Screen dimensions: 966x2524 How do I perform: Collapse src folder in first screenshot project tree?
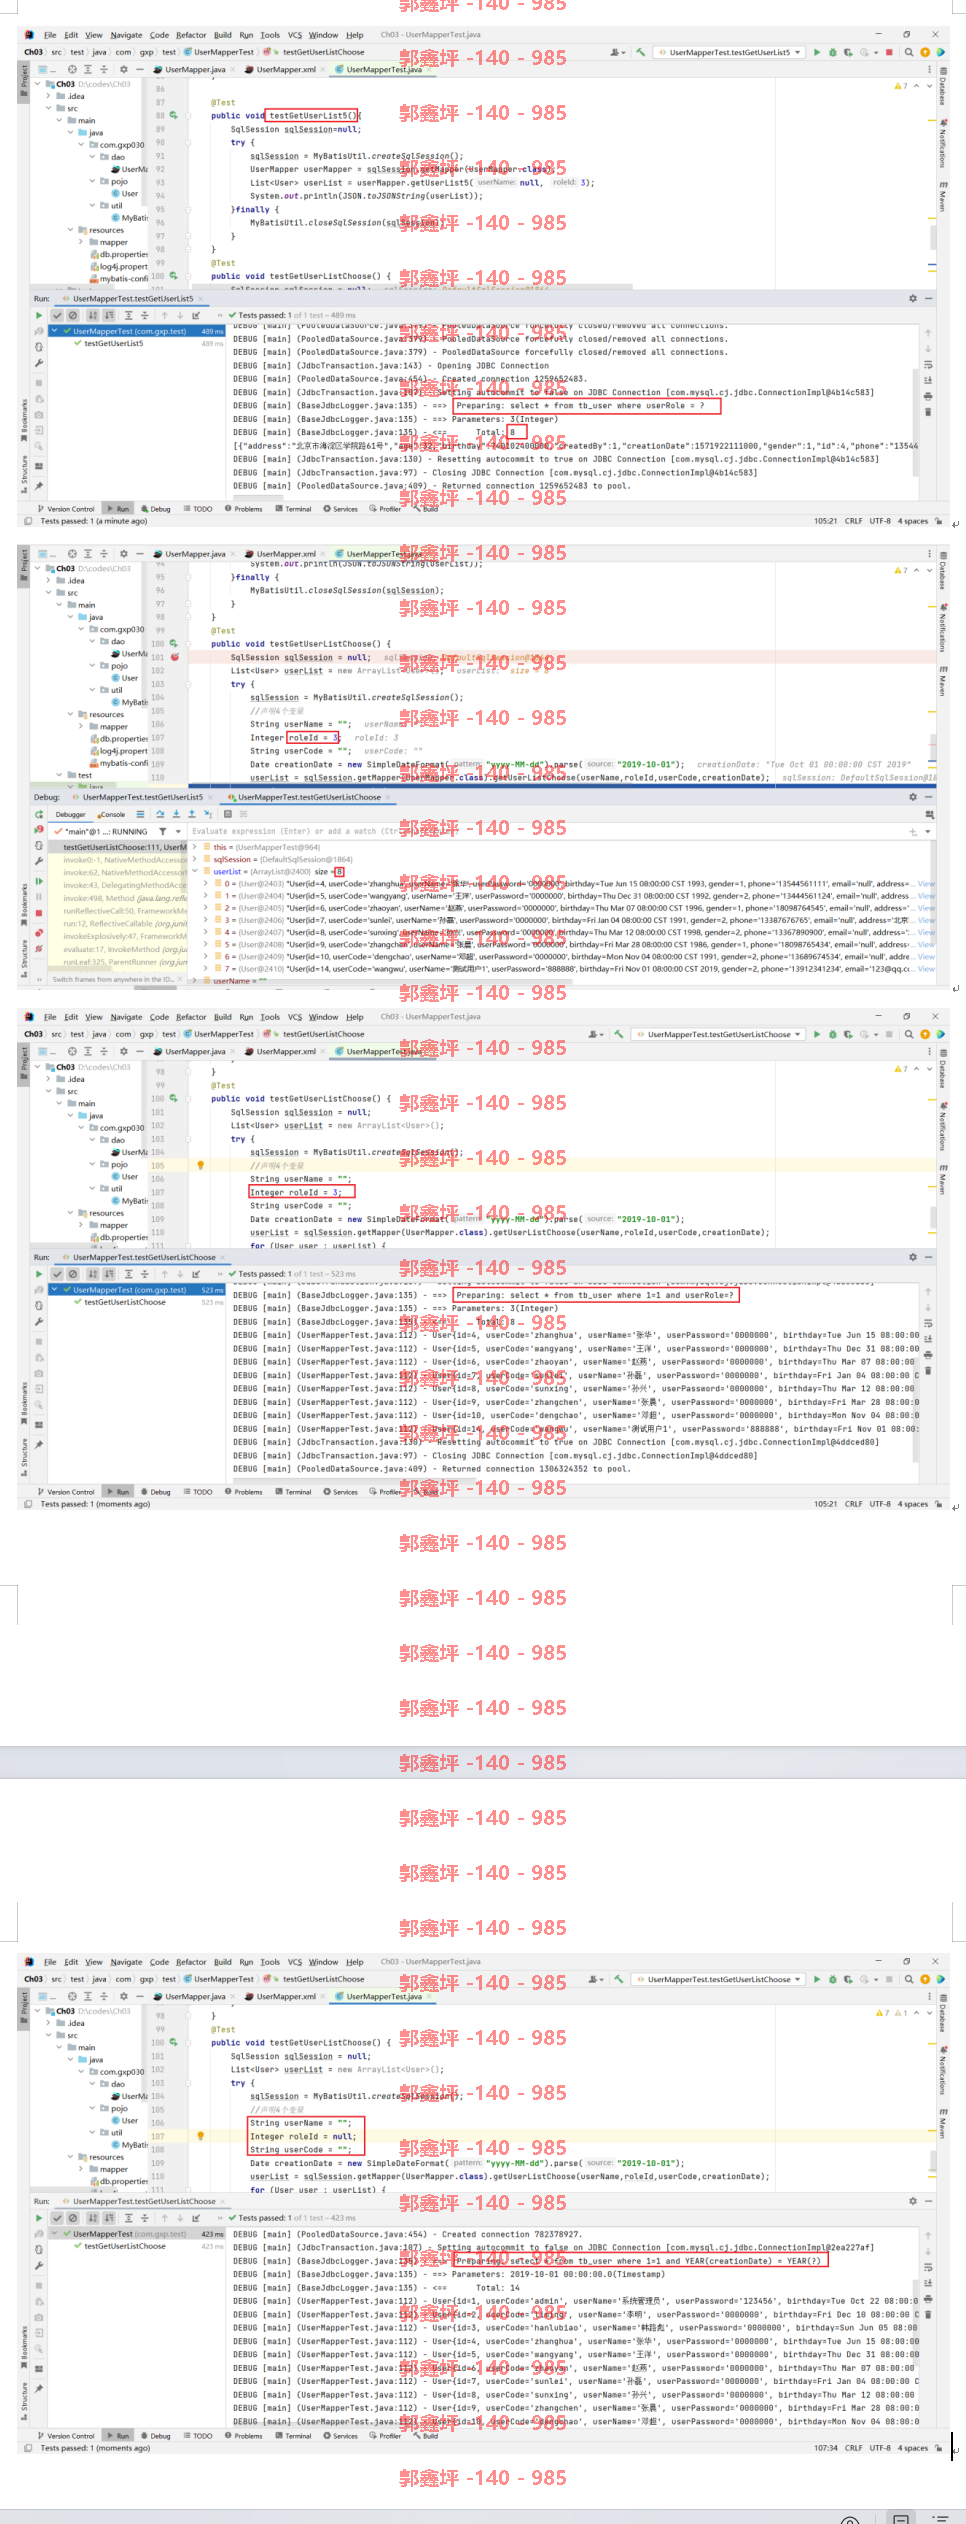(48, 108)
